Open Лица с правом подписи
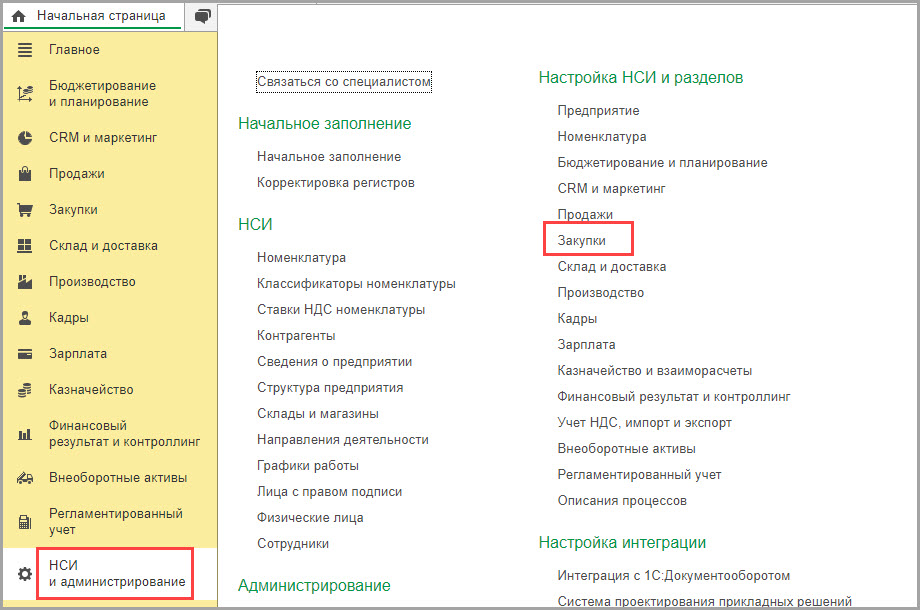 [x=330, y=492]
